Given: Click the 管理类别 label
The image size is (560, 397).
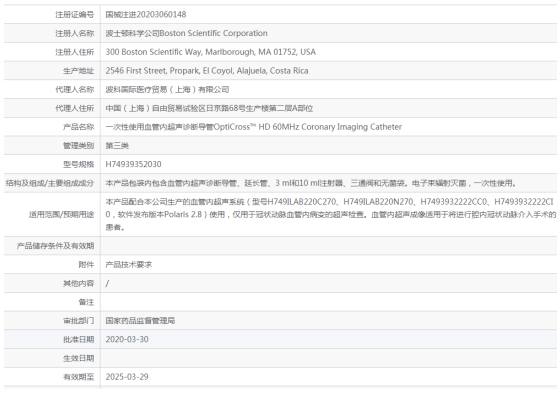Looking at the screenshot, I should point(78,146).
